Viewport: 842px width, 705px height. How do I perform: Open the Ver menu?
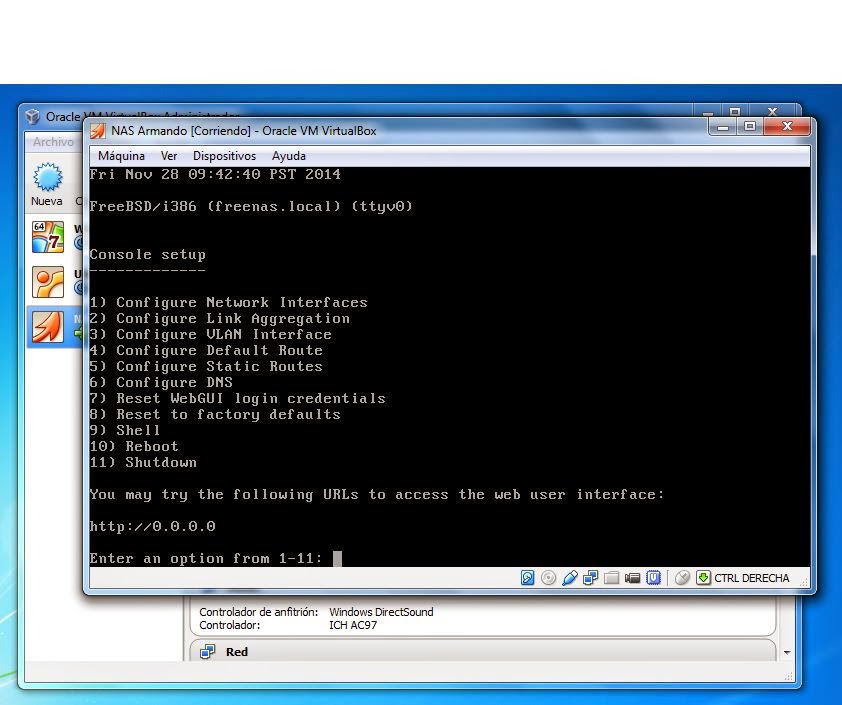169,156
